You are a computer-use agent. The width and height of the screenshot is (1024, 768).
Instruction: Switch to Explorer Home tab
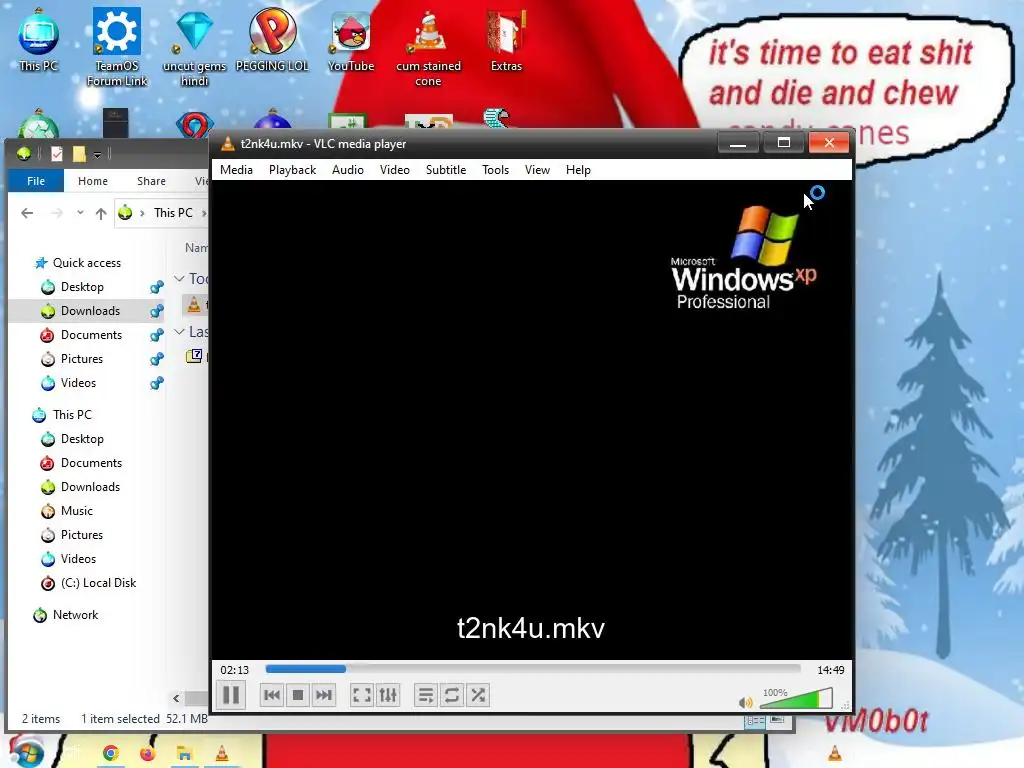pos(93,181)
